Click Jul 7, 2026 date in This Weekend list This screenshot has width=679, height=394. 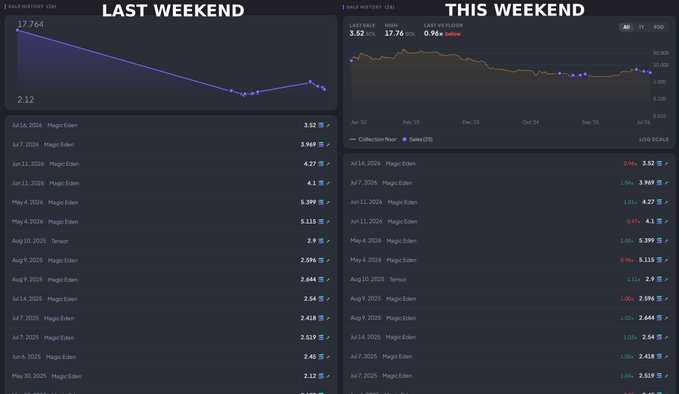pyautogui.click(x=364, y=183)
